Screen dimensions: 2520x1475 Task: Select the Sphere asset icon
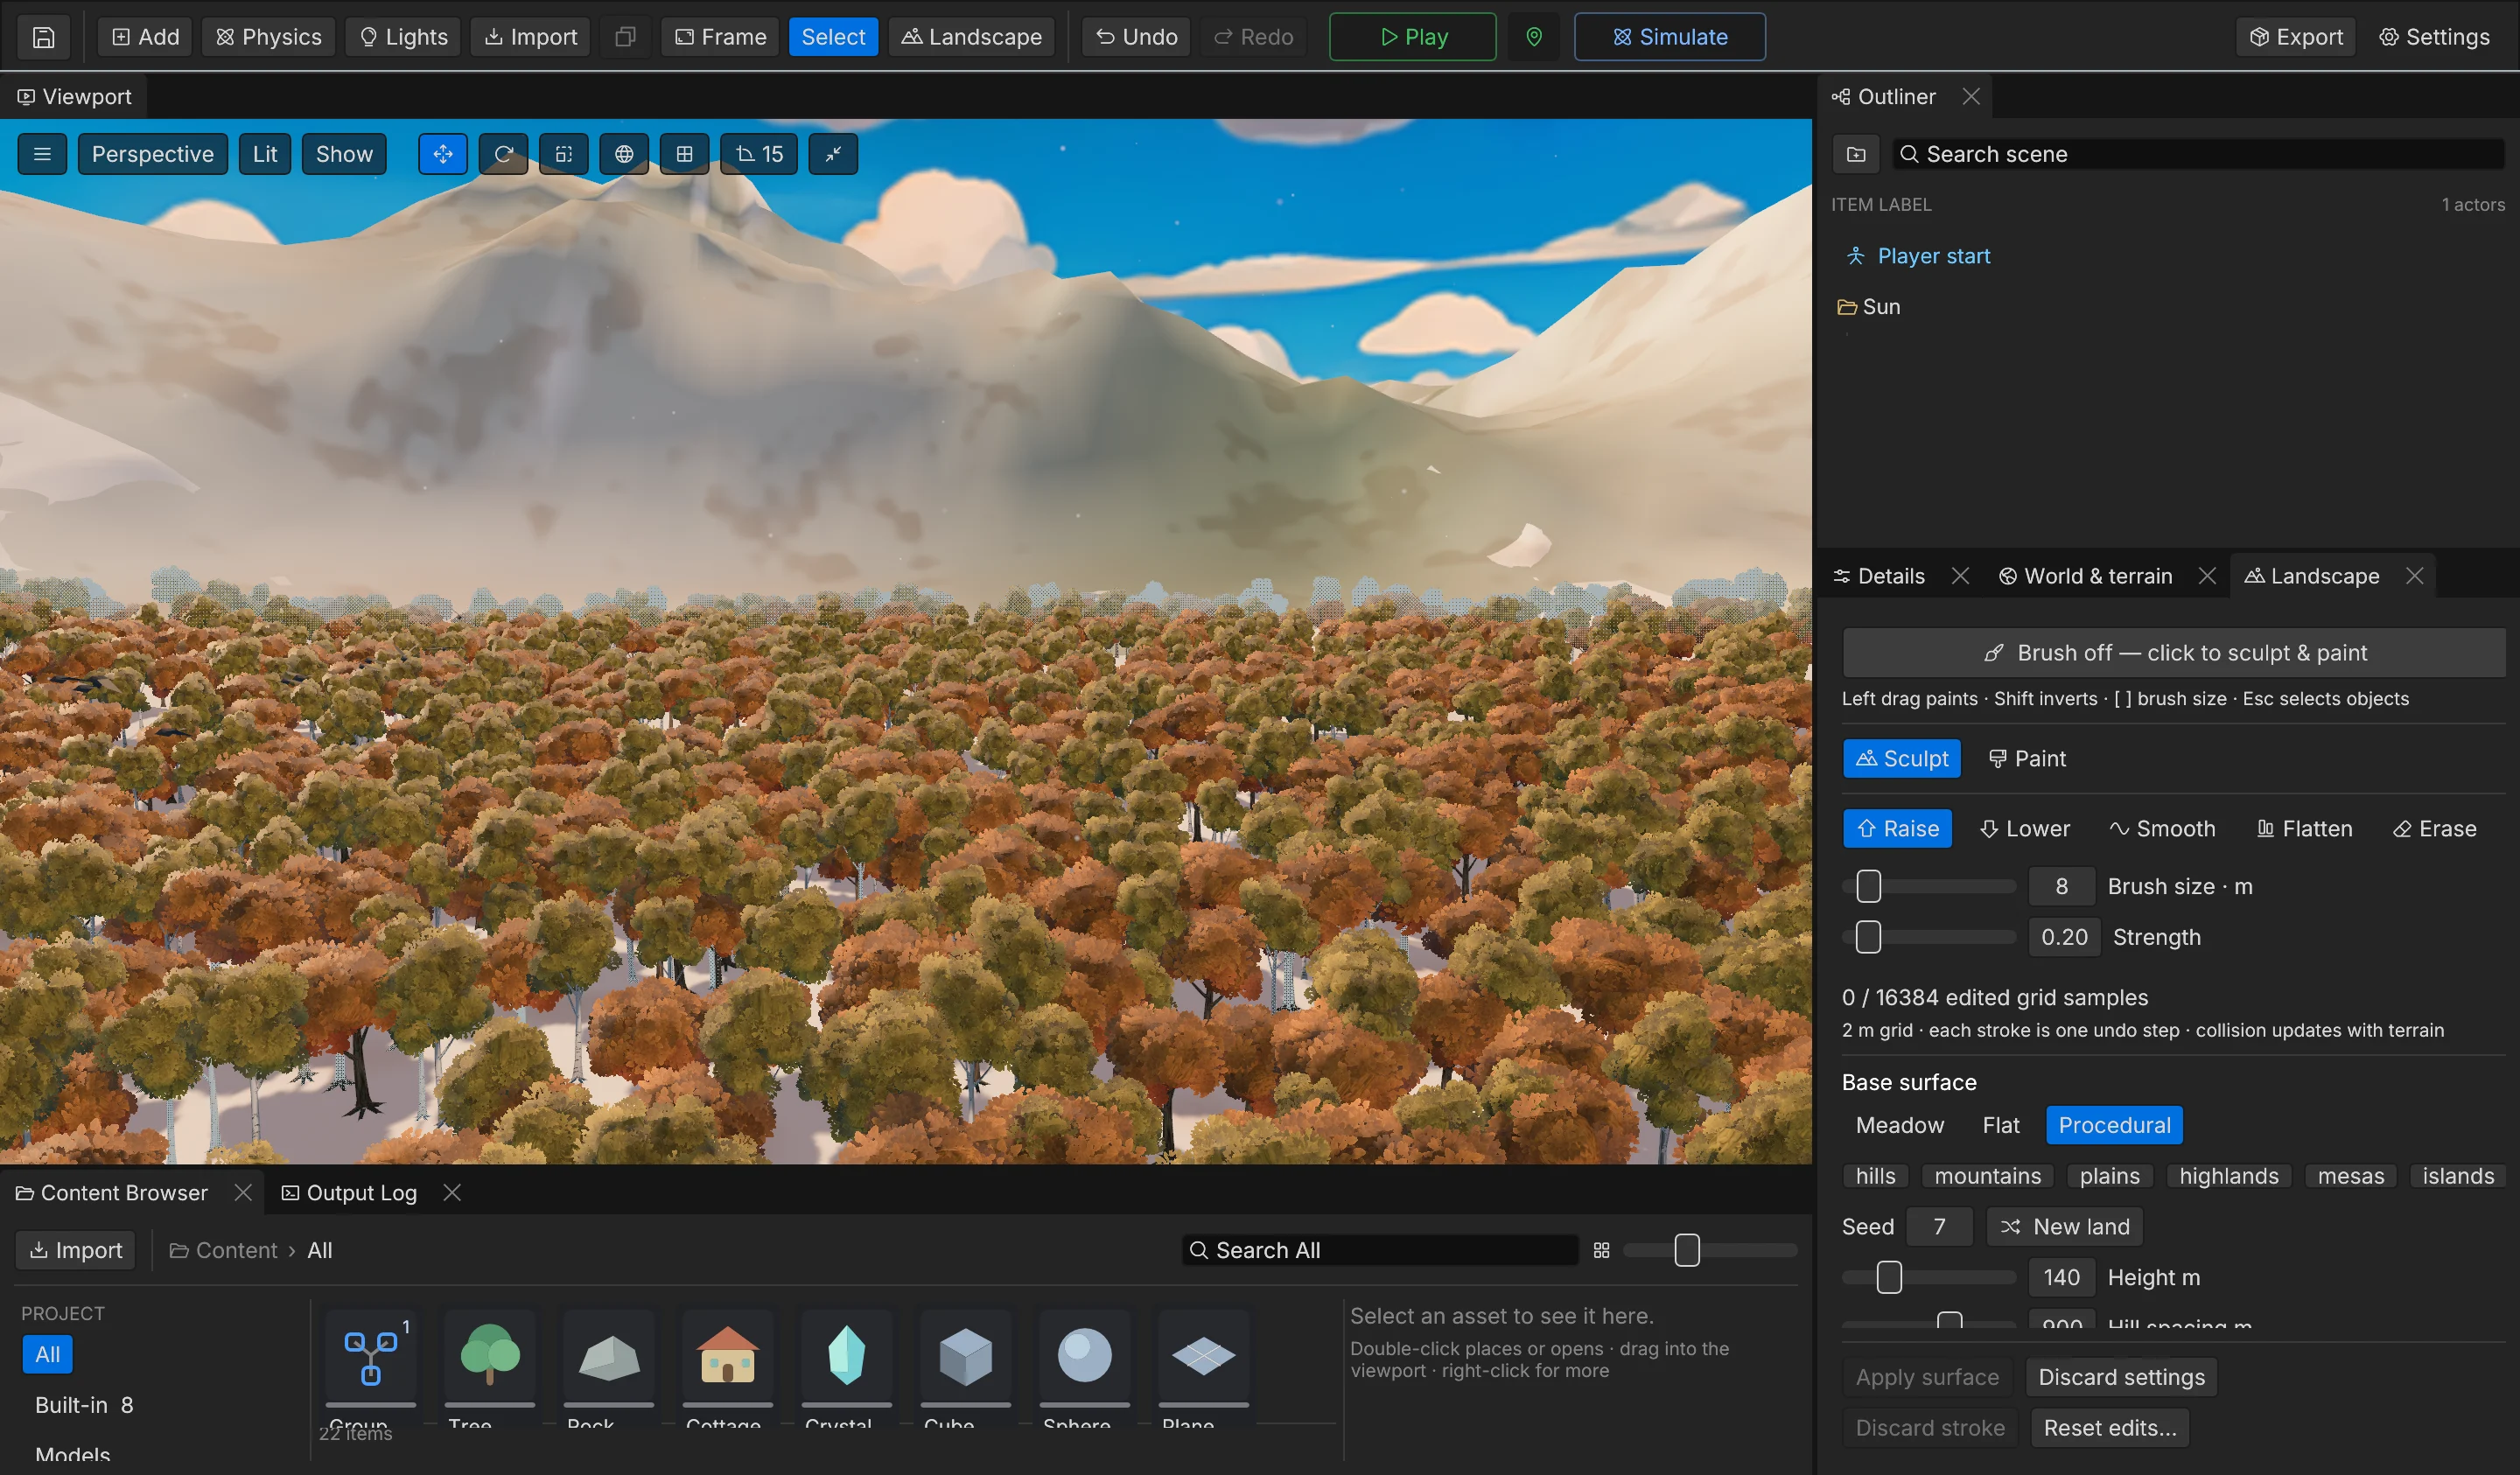coord(1084,1356)
